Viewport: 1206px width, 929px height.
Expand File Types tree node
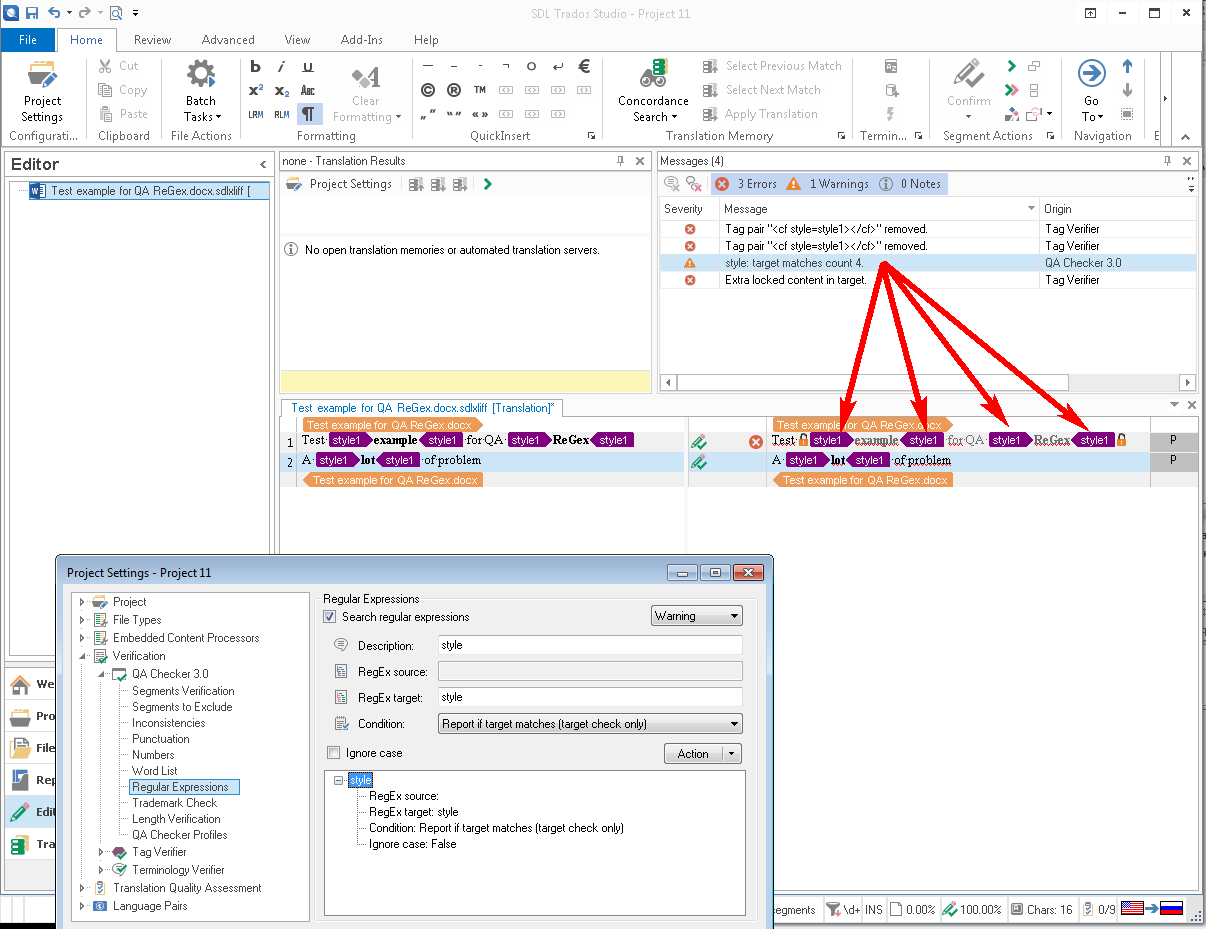pyautogui.click(x=82, y=620)
